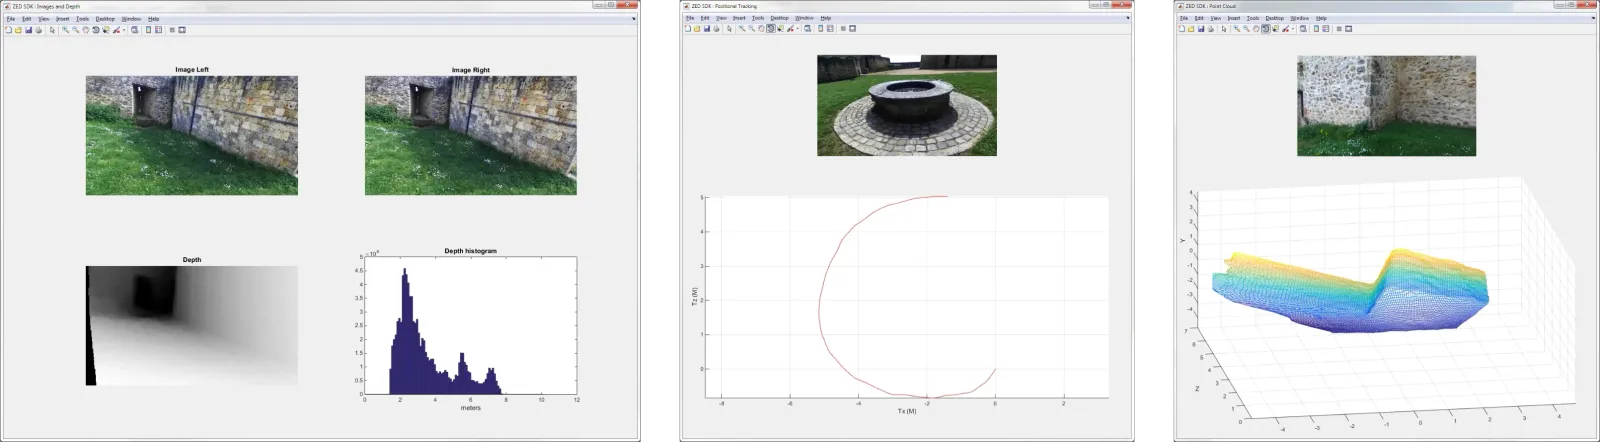Open Brush dropdown arrow in Point Cloud window

pyautogui.click(x=1293, y=29)
